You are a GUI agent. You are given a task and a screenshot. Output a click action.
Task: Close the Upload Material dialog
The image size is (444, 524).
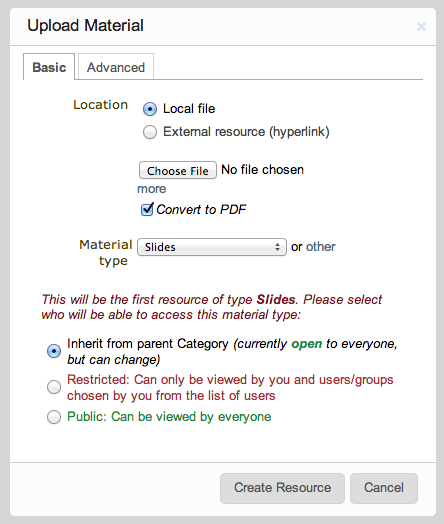(421, 26)
